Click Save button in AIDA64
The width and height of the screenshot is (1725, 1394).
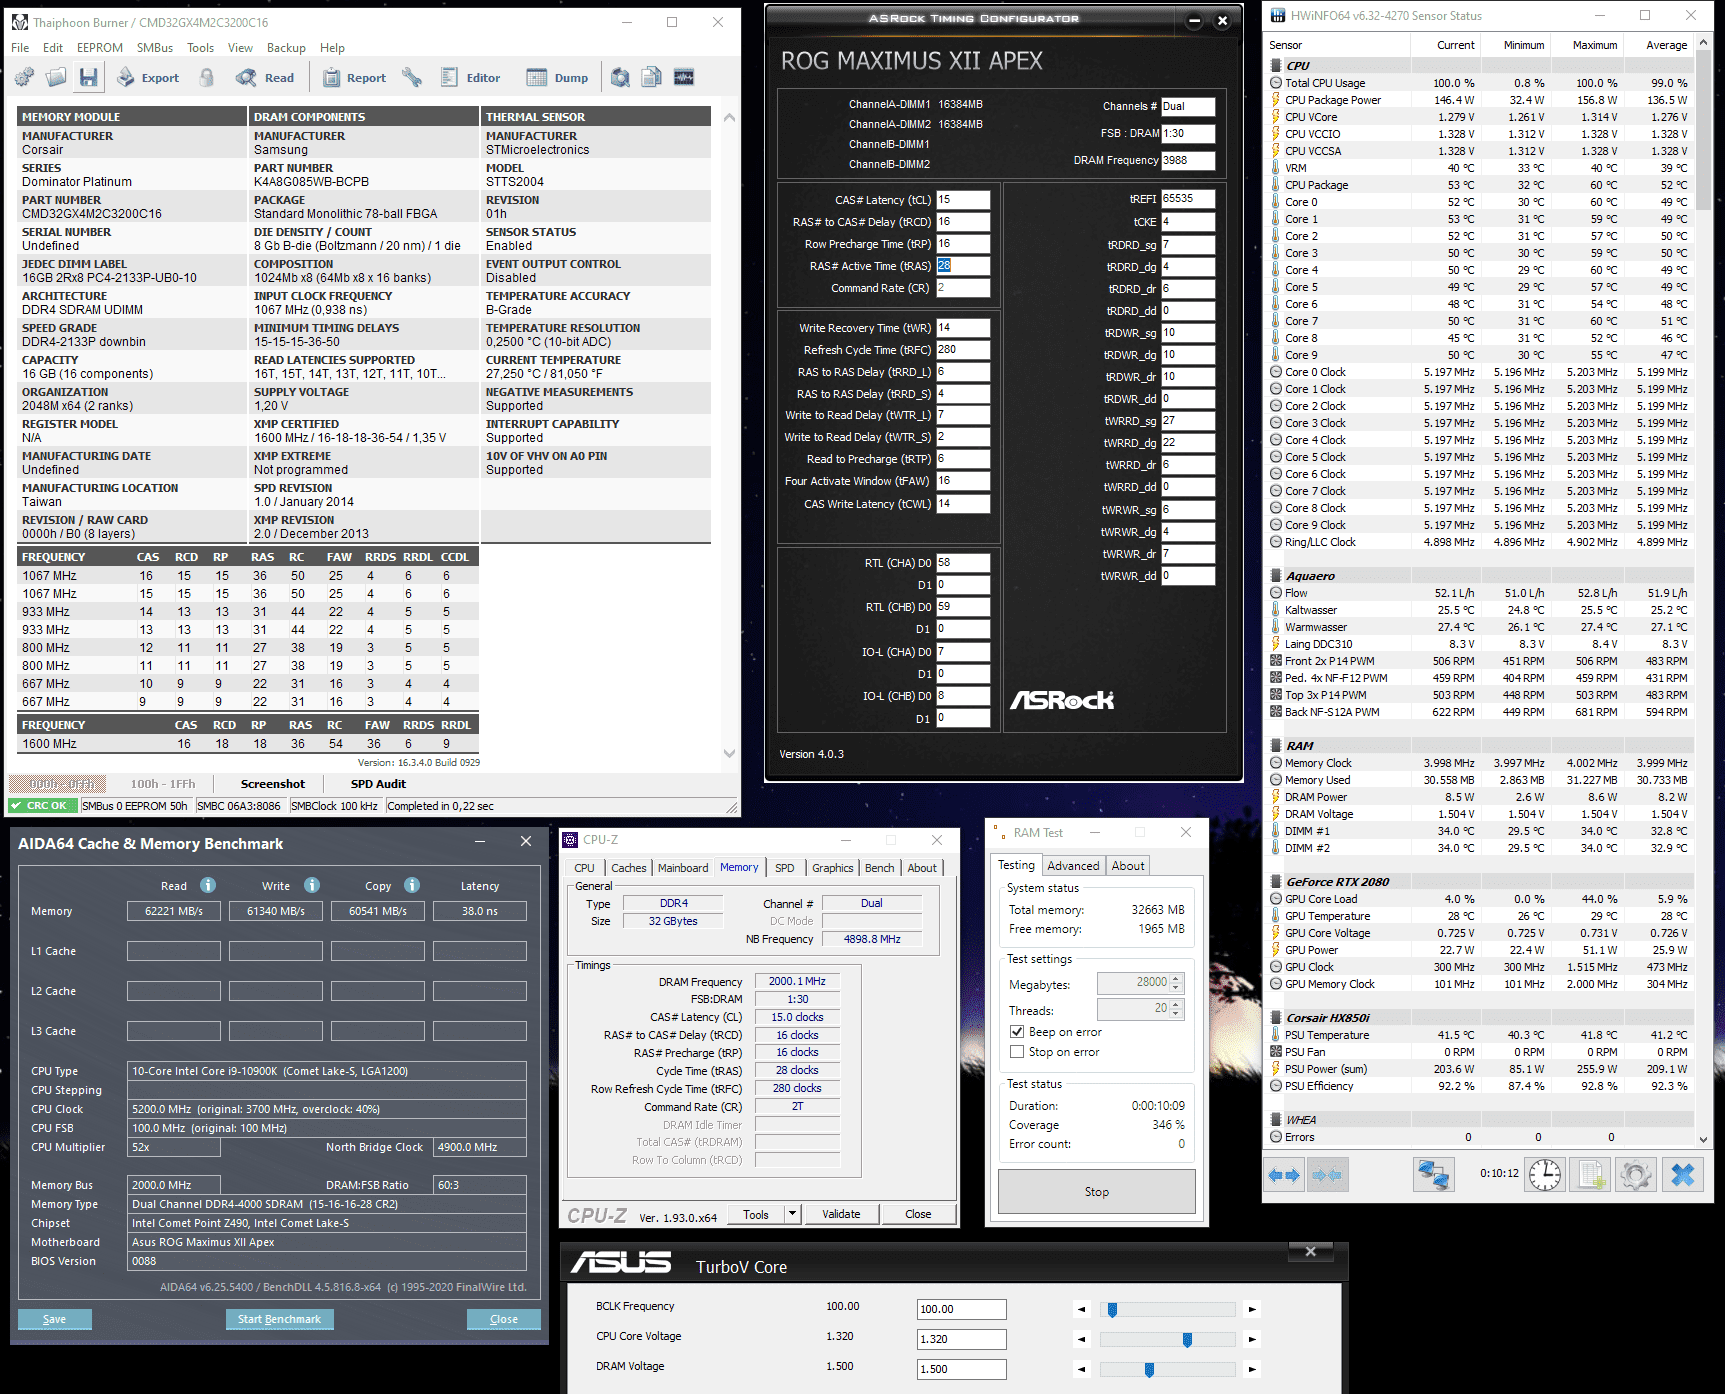54,1319
